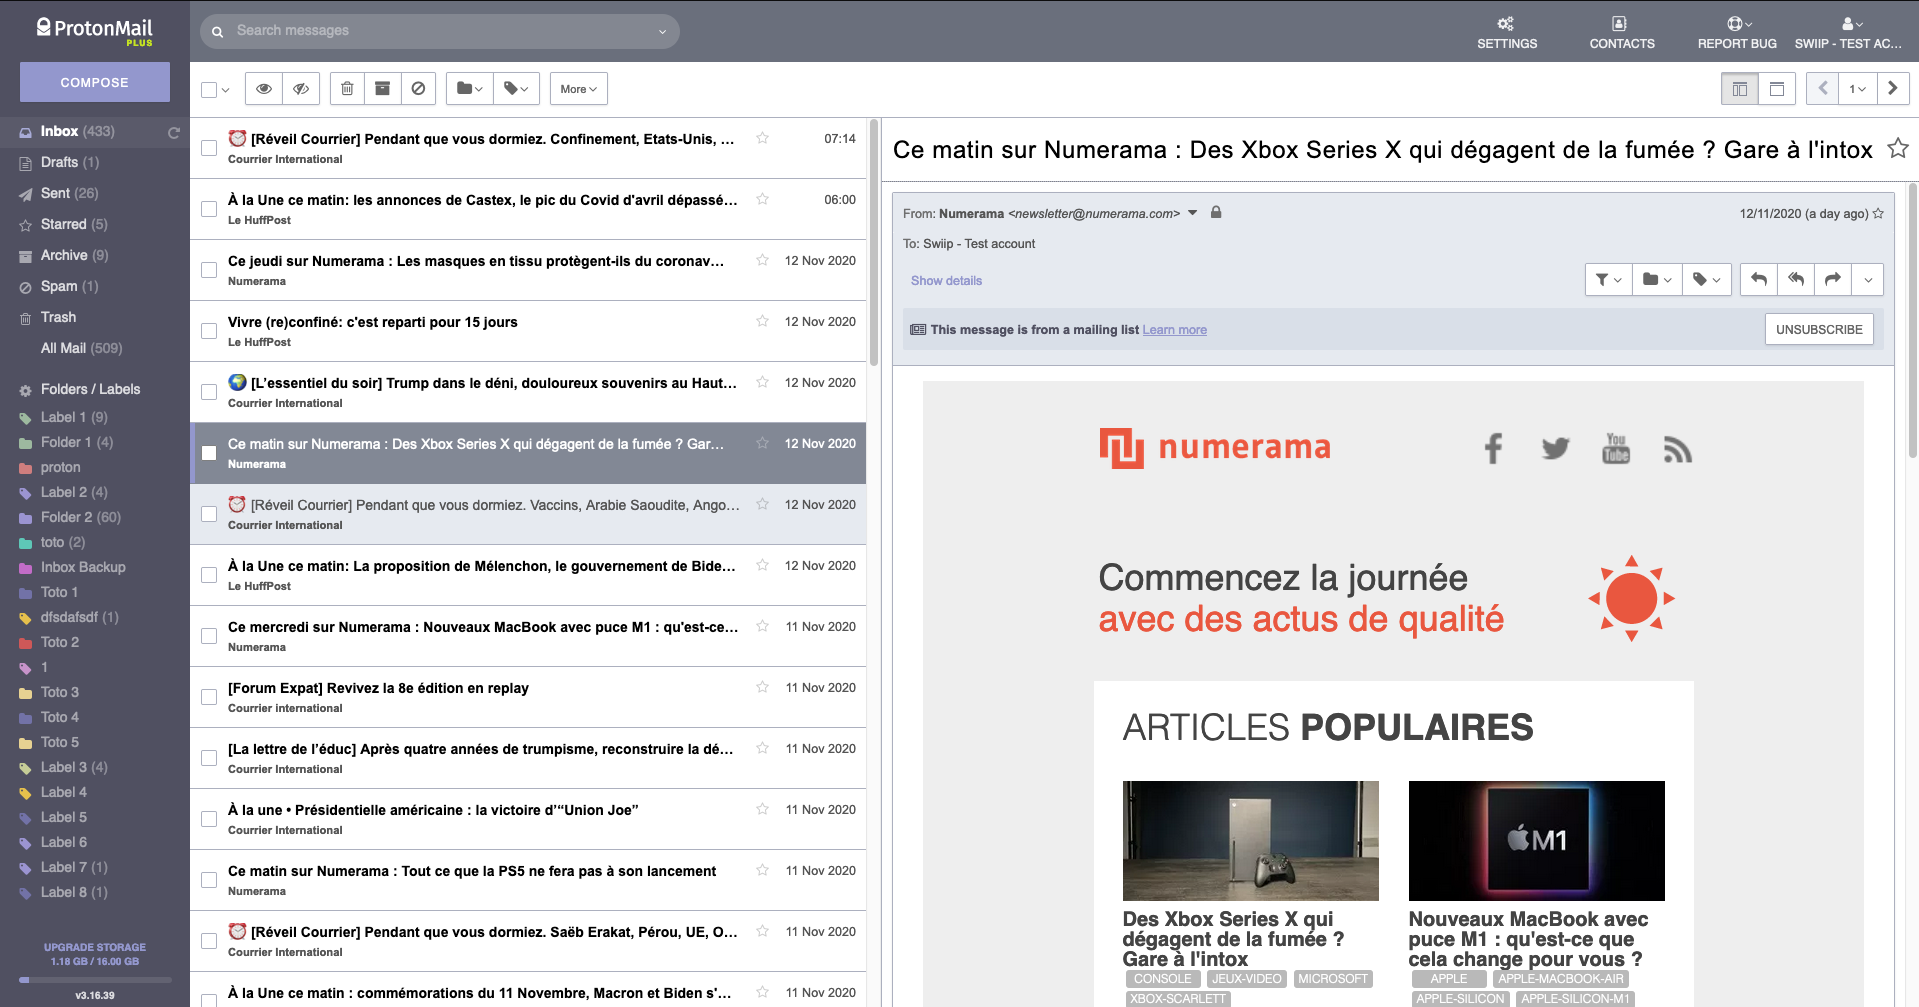This screenshot has height=1007, width=1919.
Task: Open the Move to folder dropdown
Action: click(469, 89)
